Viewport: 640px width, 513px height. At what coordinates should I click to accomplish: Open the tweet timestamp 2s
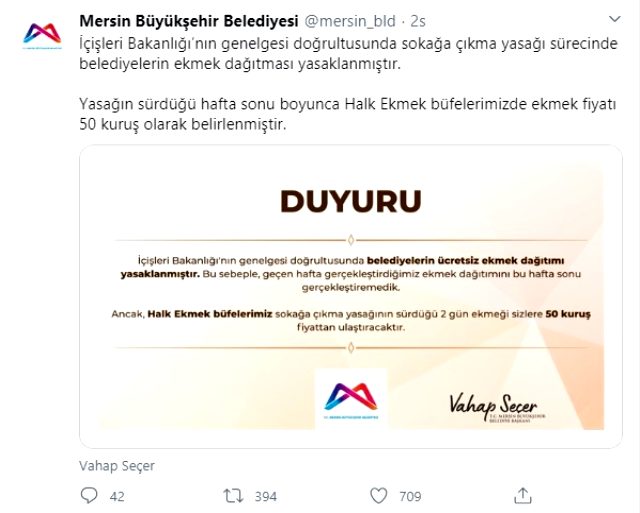click(x=418, y=21)
